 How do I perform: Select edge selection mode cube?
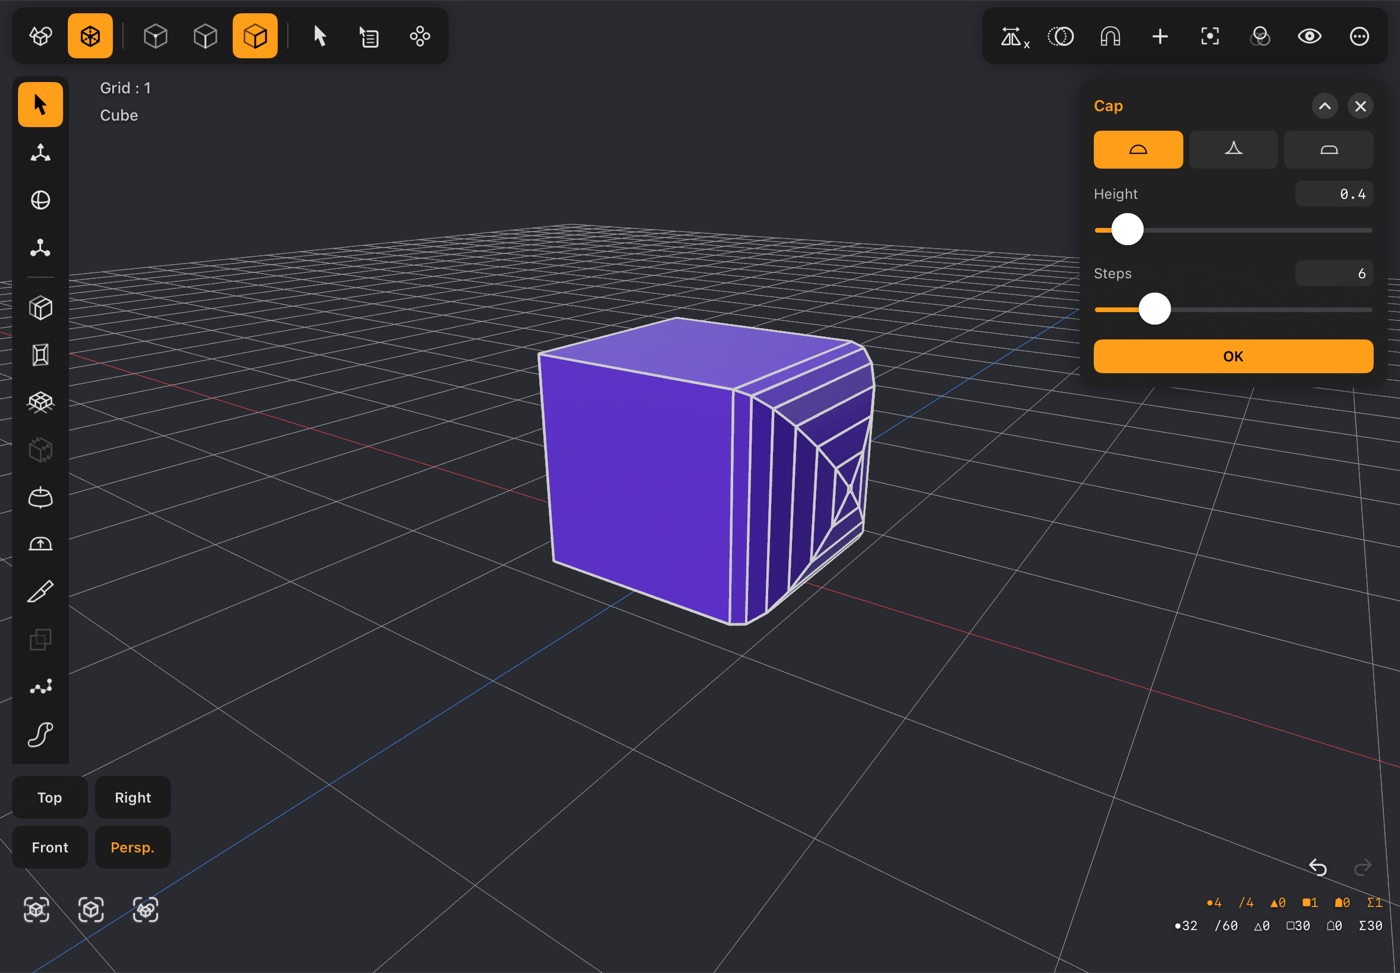[205, 36]
